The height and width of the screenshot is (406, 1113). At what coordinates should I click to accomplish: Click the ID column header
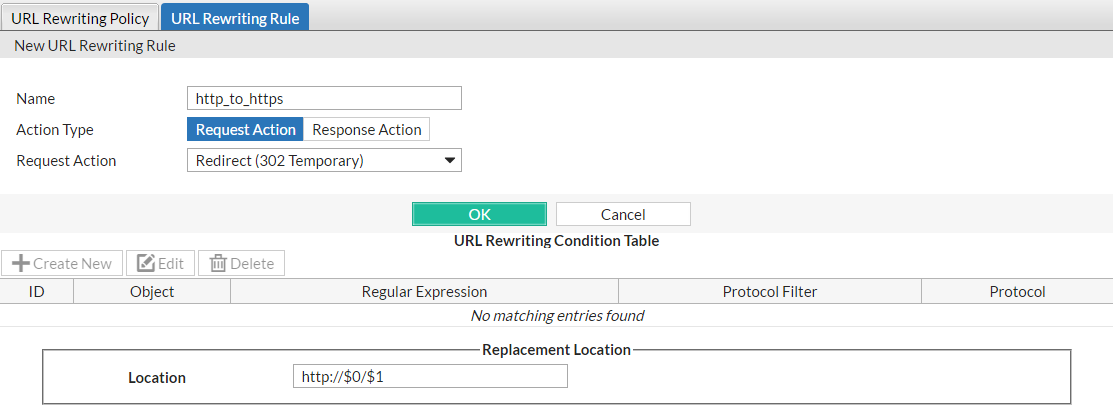36,291
